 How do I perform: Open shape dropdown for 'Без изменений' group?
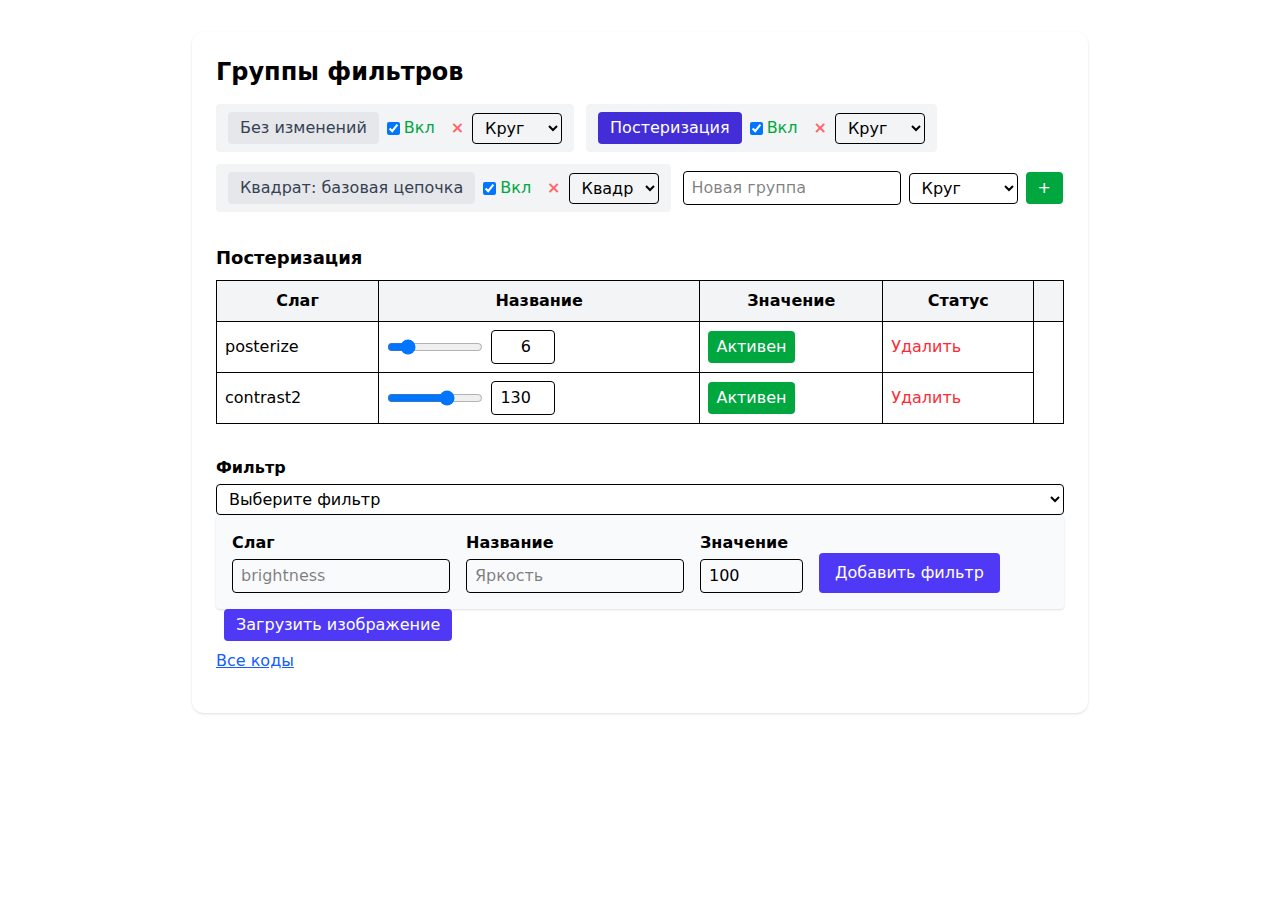click(517, 128)
